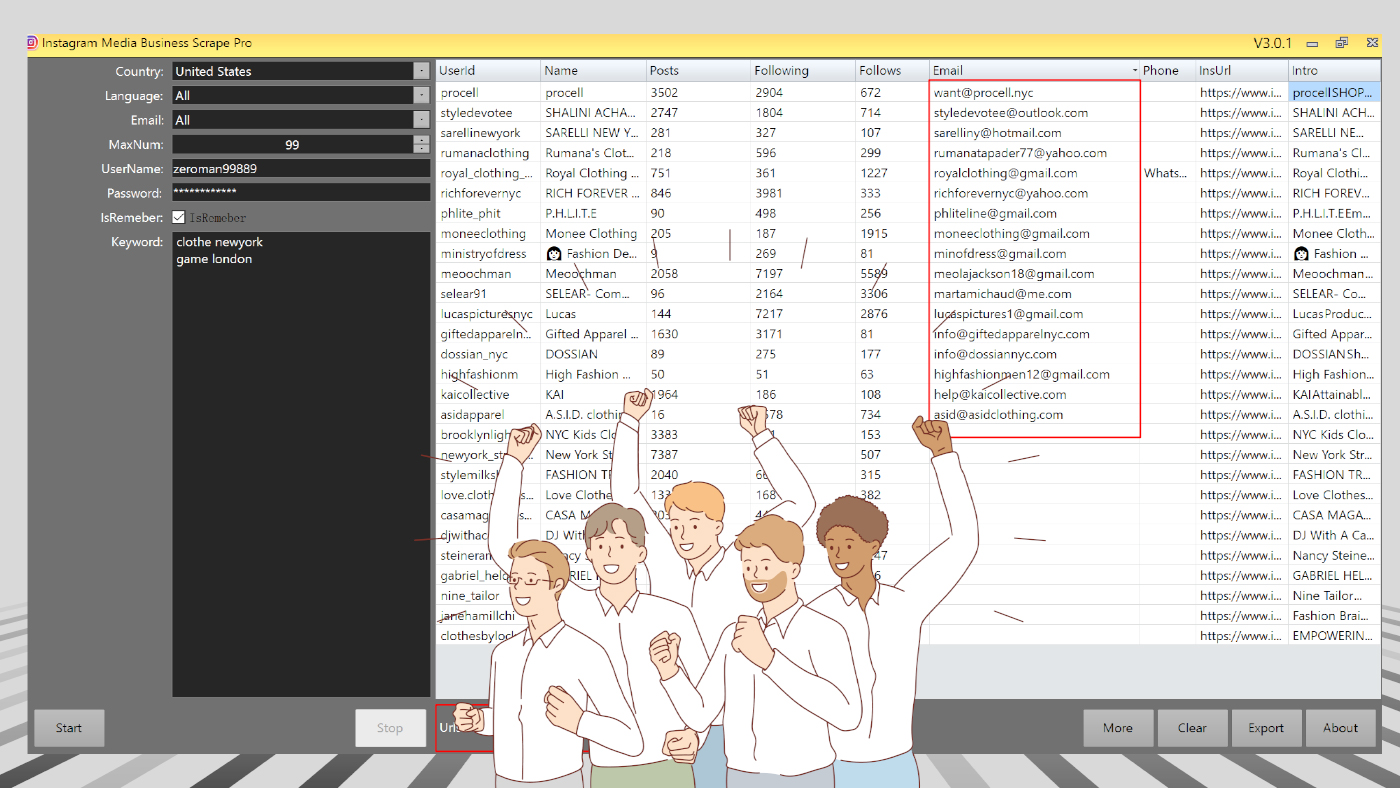The width and height of the screenshot is (1400, 788).
Task: Select the email martamichaud@me.com
Action: pos(1003,294)
